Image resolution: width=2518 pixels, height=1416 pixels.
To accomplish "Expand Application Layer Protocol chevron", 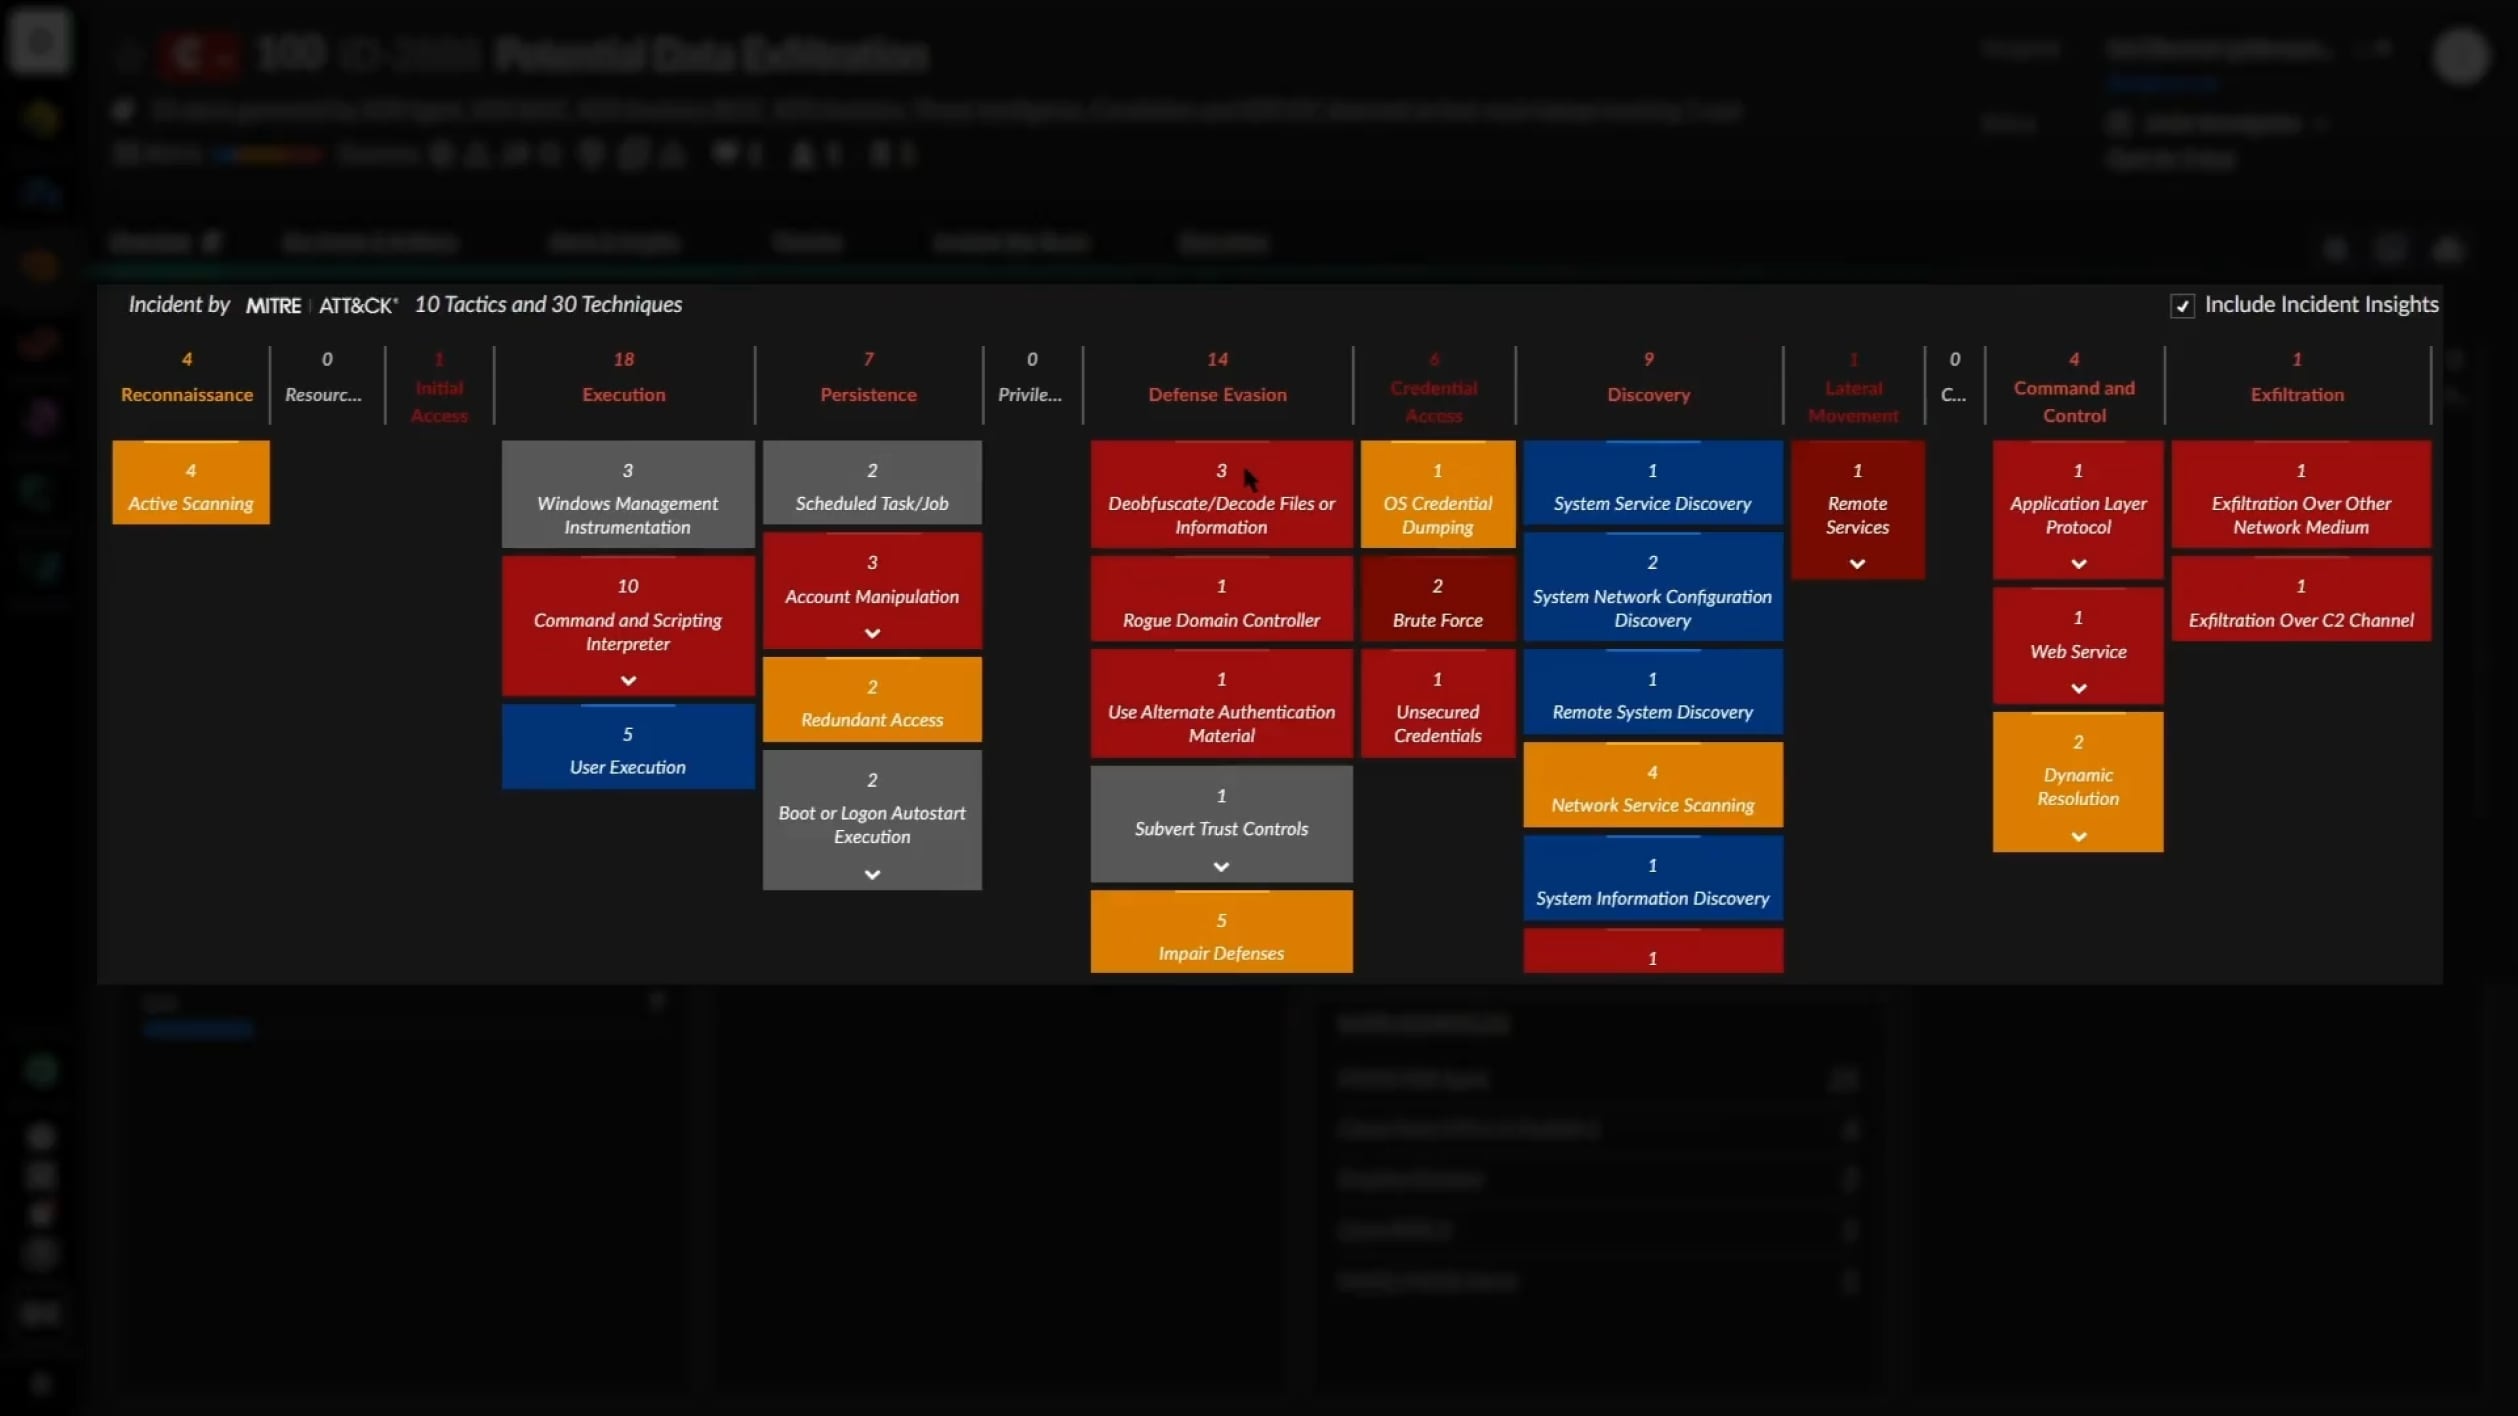I will point(2078,564).
